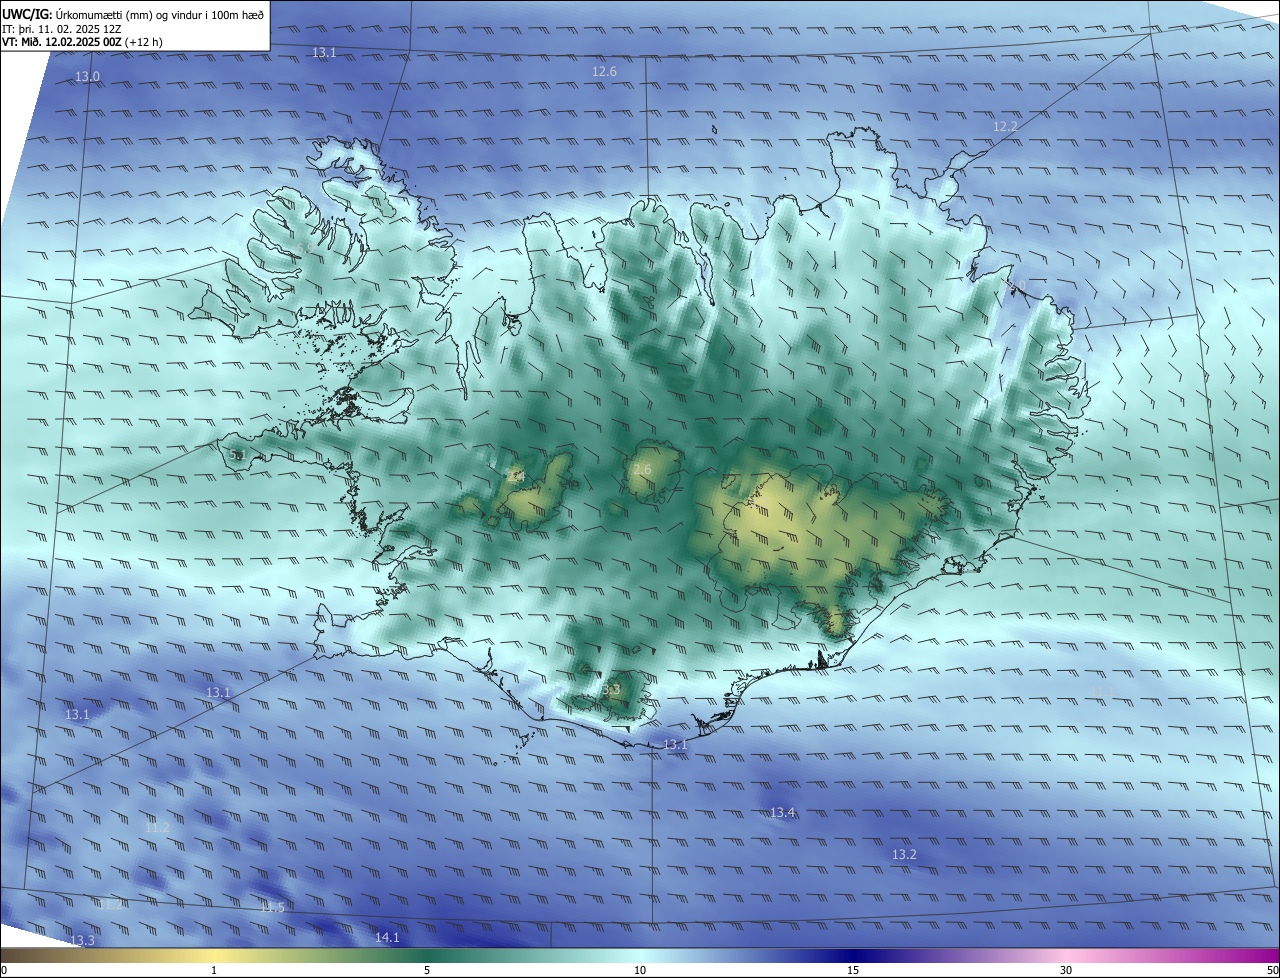
Task: Click the 2.6 value over the central glacier
Action: coord(642,470)
